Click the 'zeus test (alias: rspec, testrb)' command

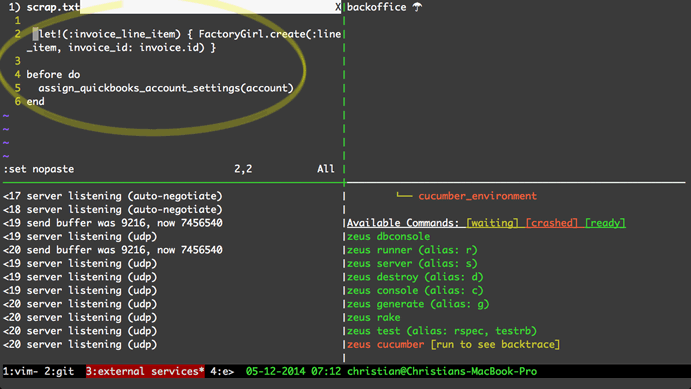[x=442, y=331]
